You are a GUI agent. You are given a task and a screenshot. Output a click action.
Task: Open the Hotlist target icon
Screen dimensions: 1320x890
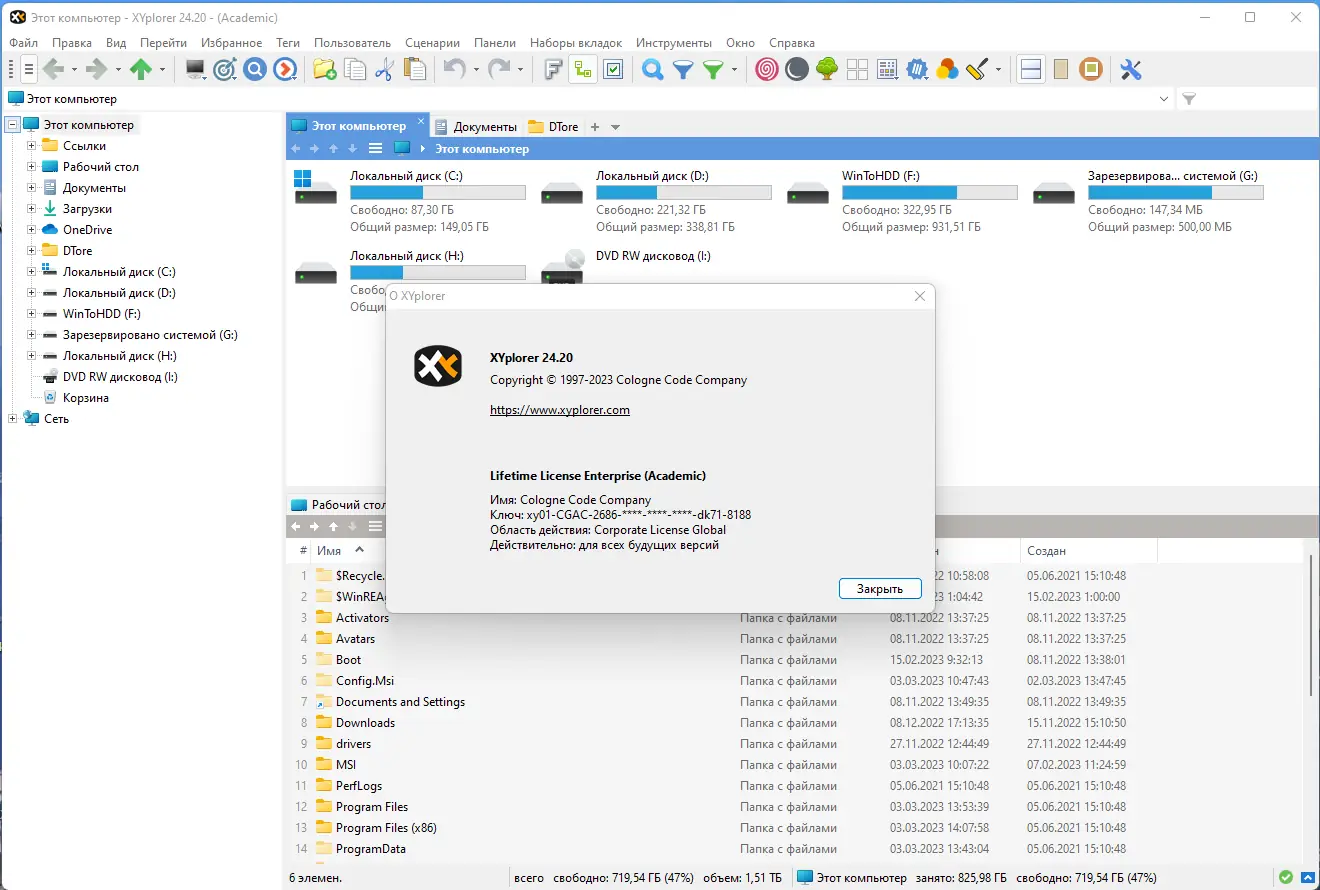point(225,69)
